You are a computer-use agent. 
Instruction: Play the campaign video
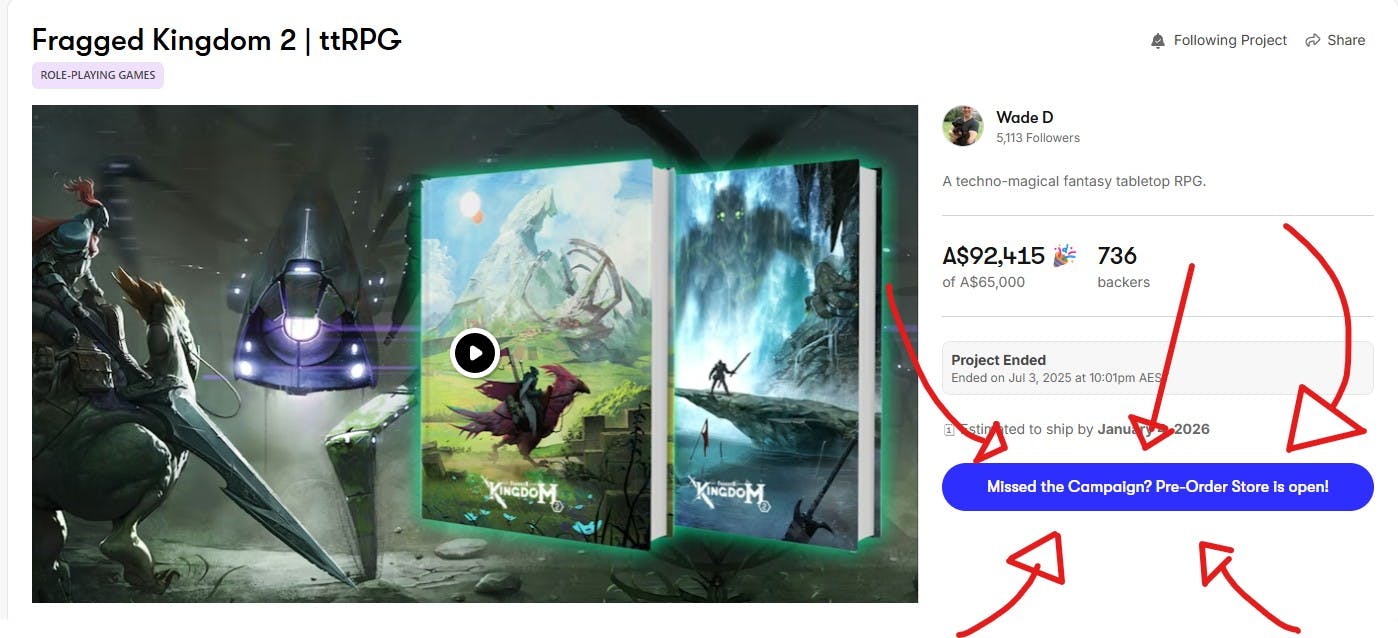(474, 353)
